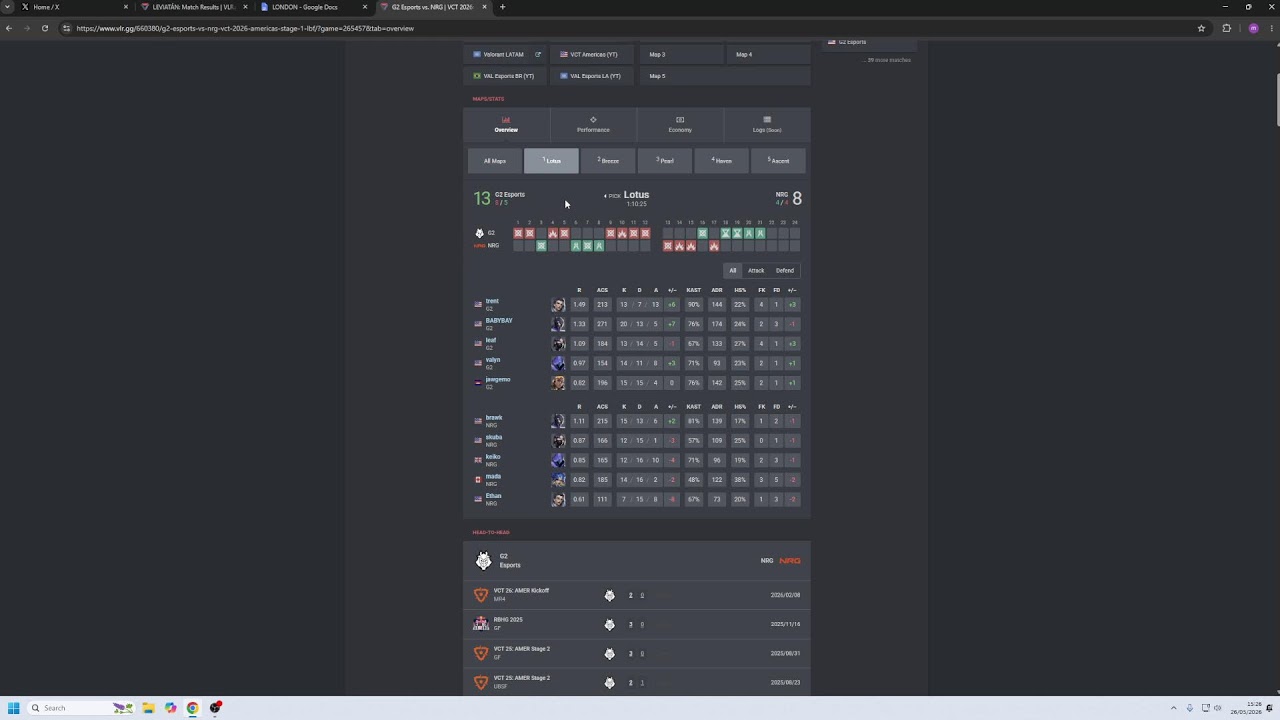Open RBHG 2025 head-to-head match
This screenshot has width=1280, height=720.
click(636, 624)
